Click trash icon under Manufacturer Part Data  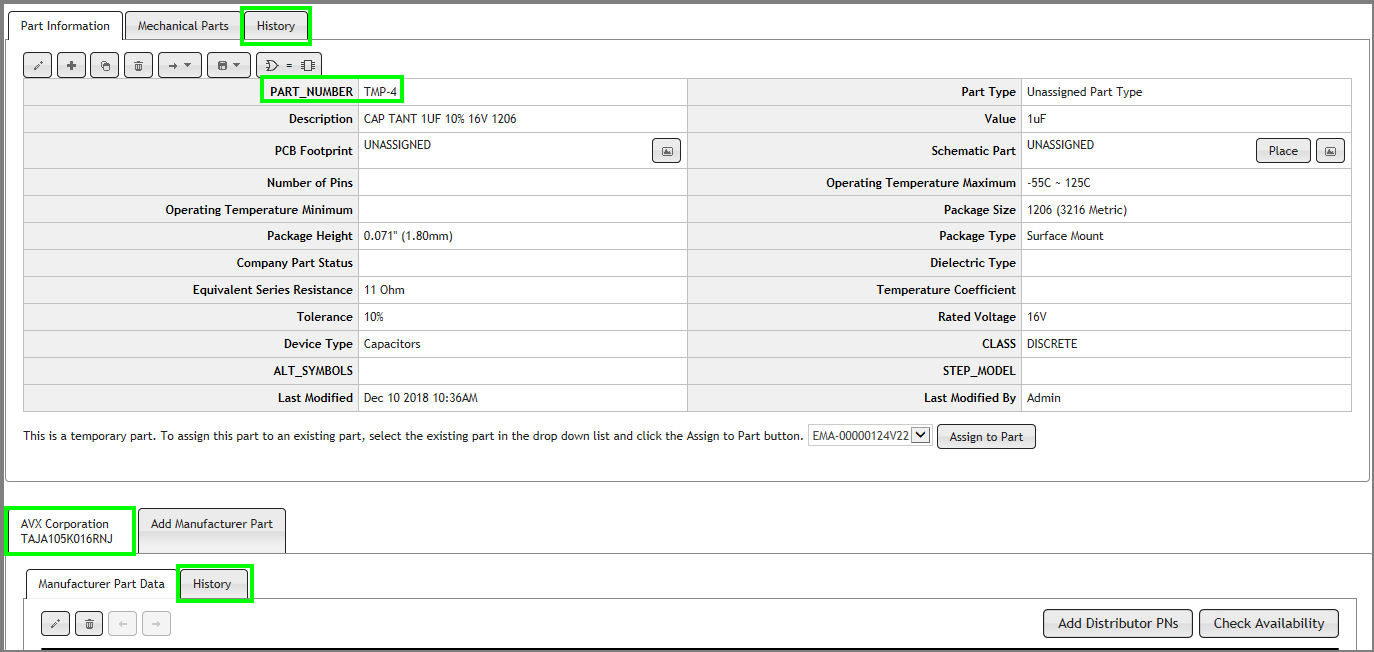click(x=89, y=624)
